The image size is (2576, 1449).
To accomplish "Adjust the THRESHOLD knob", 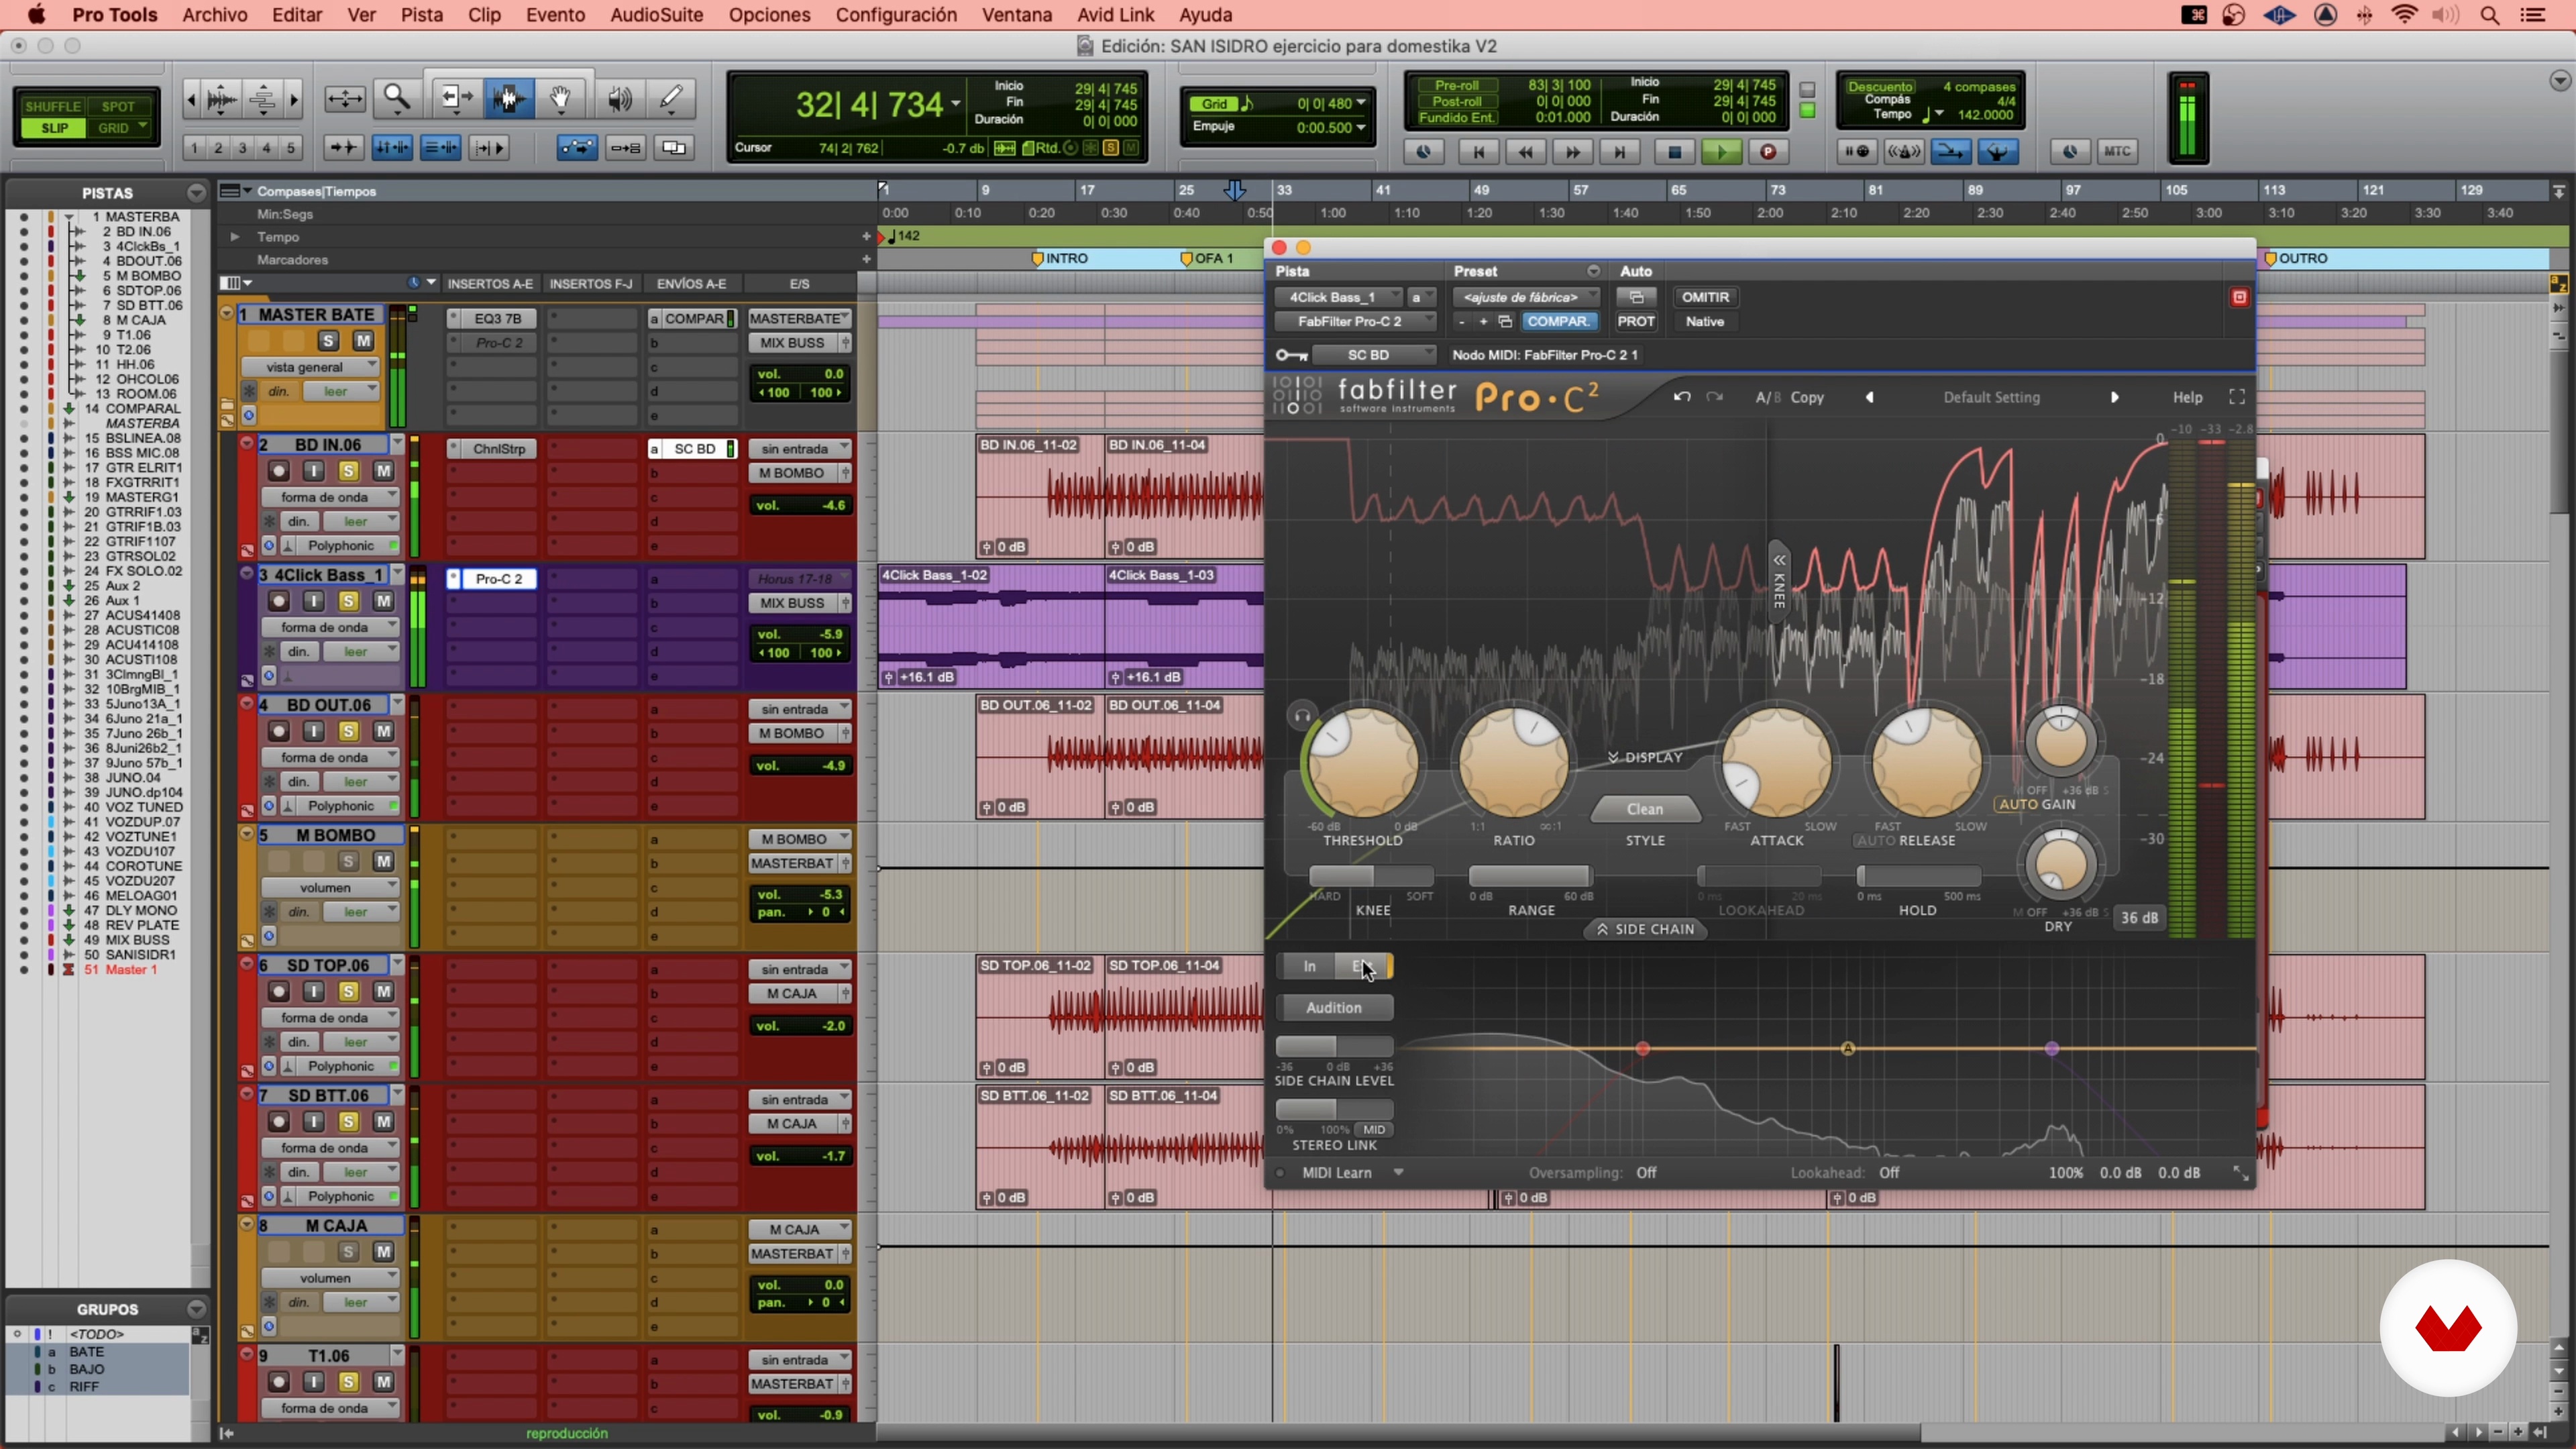I will click(1362, 763).
